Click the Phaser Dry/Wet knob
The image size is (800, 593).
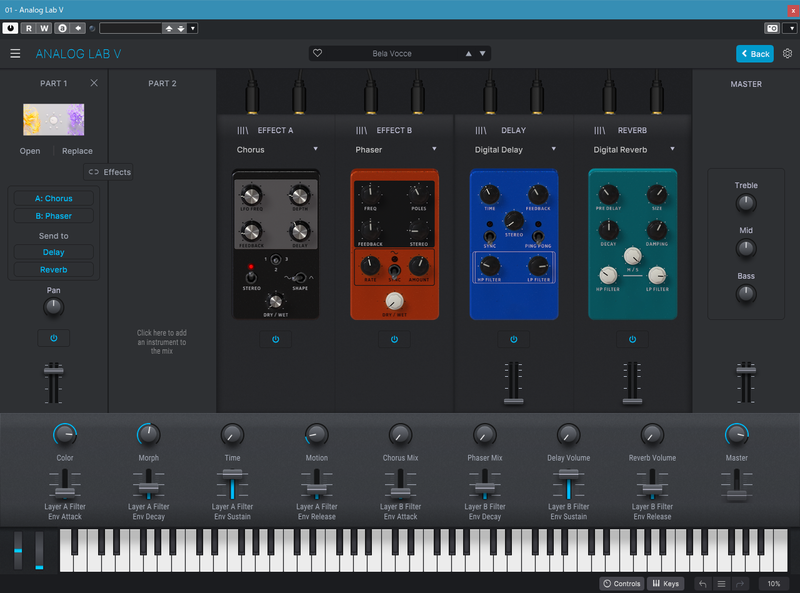tap(394, 301)
